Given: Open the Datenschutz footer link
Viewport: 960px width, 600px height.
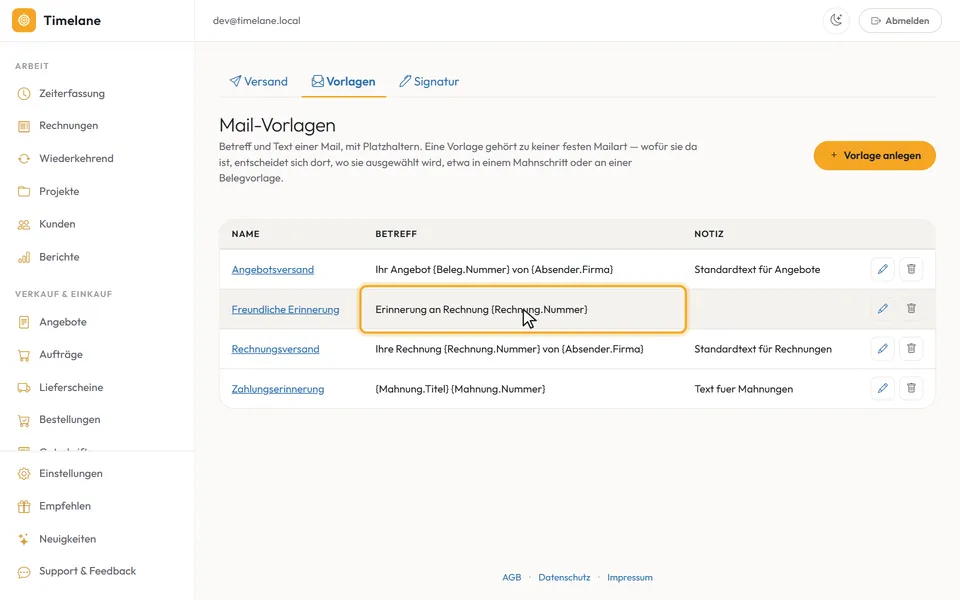Looking at the screenshot, I should point(564,577).
